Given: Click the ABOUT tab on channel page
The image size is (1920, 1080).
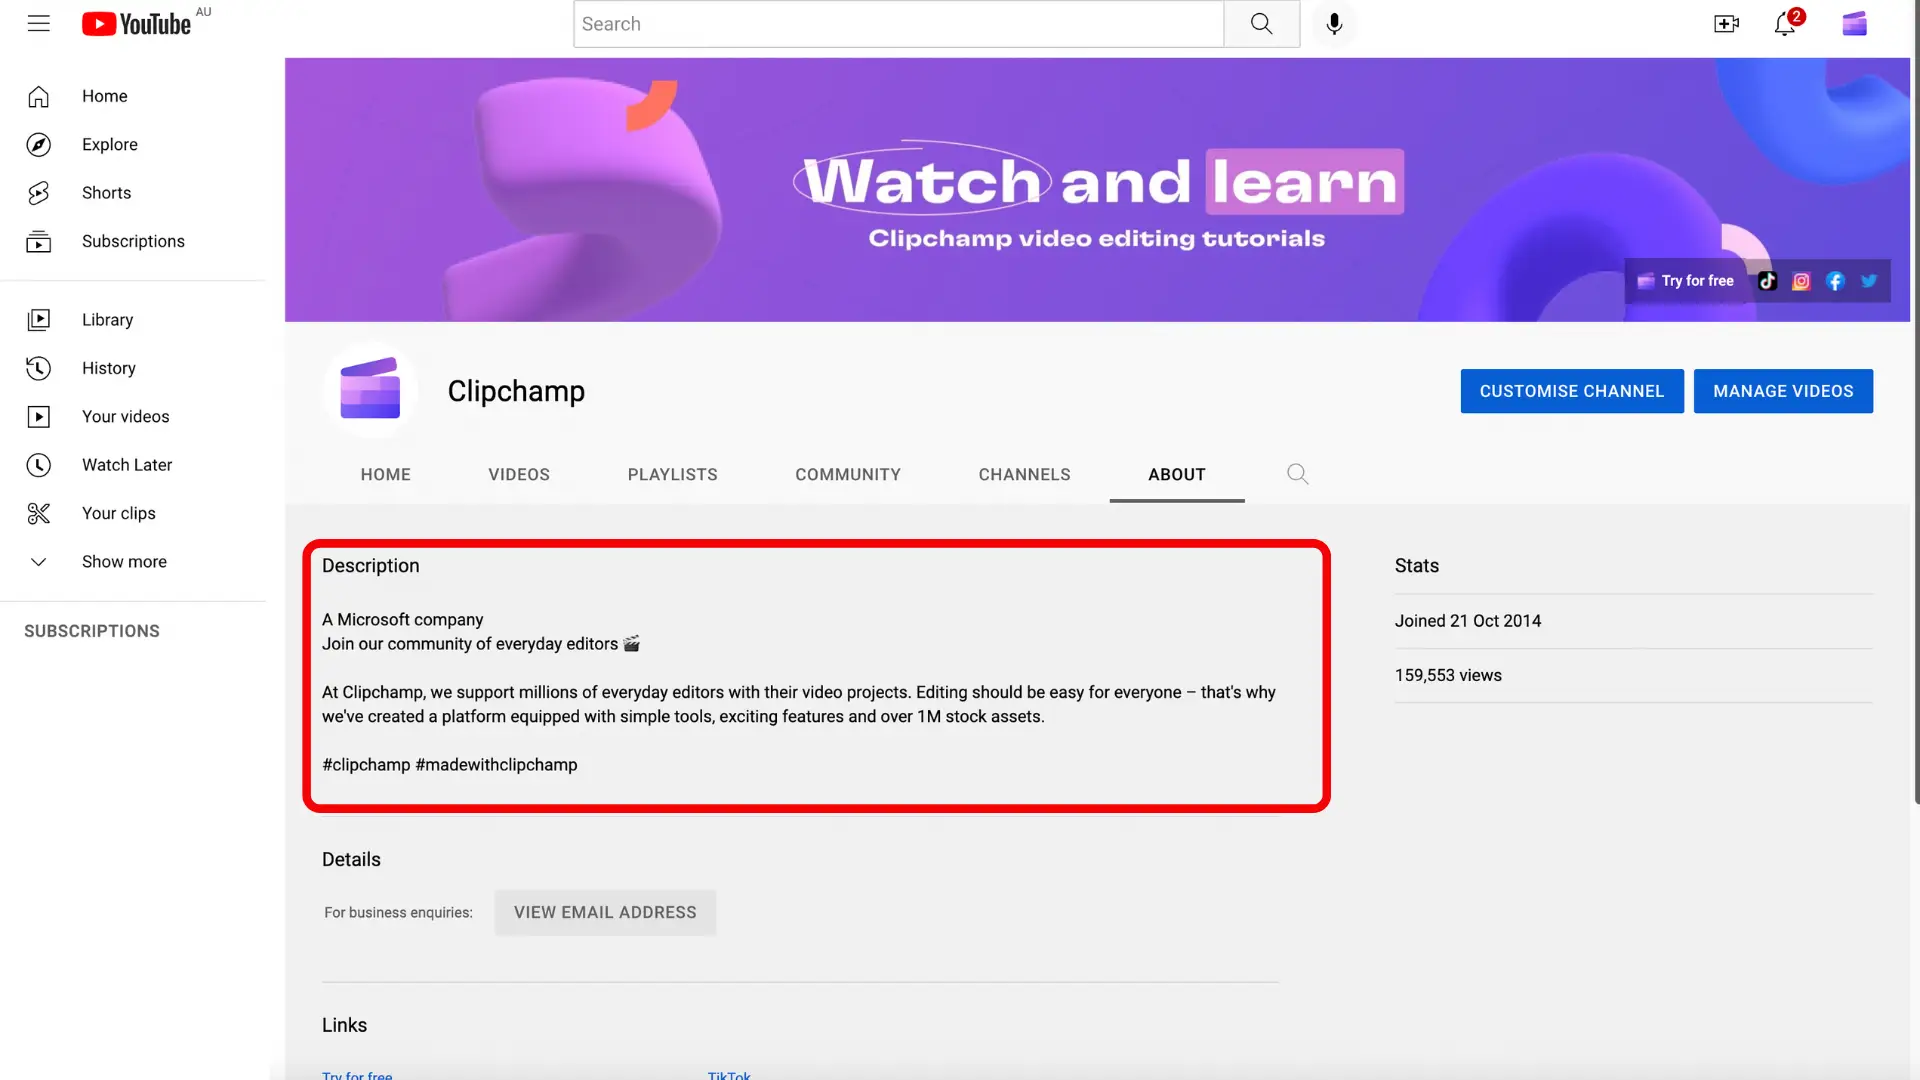Looking at the screenshot, I should [1176, 475].
